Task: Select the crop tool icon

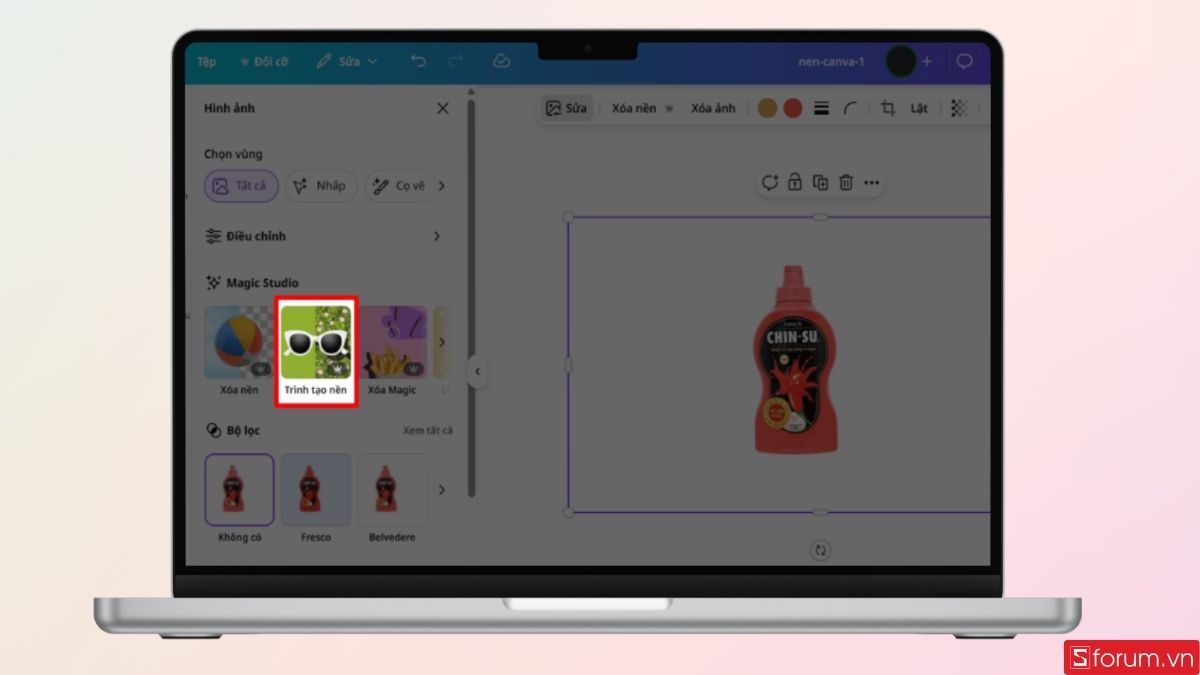Action: [888, 108]
